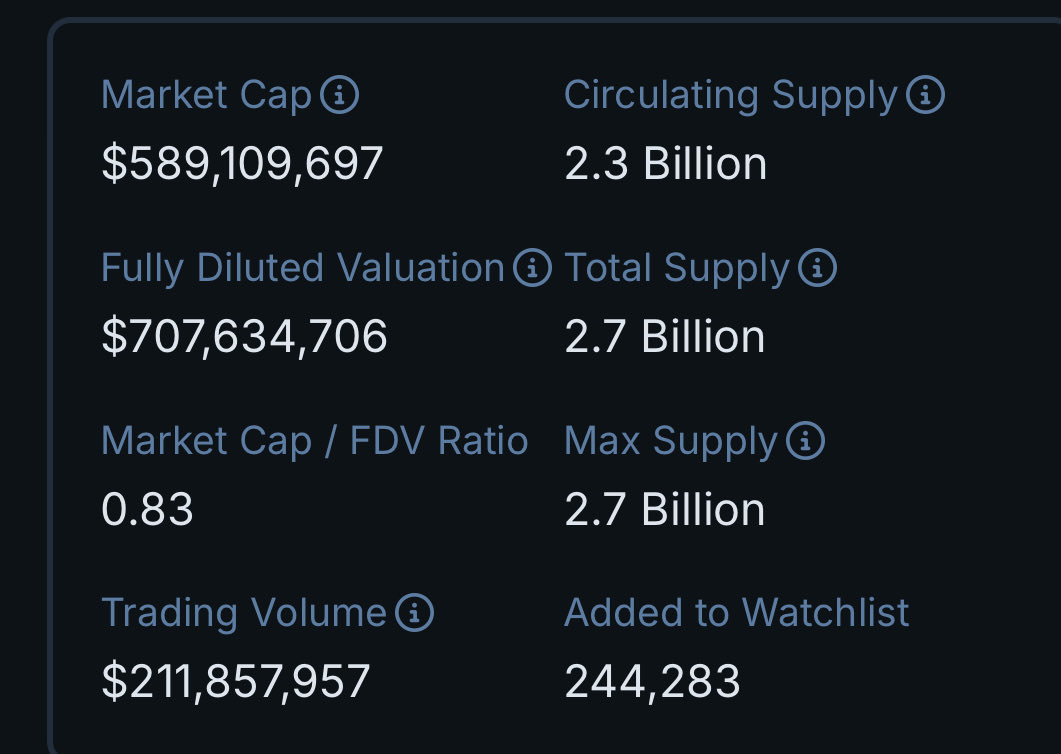Show info for Total Supply via icon
This screenshot has height=754, width=1061.
[818, 268]
